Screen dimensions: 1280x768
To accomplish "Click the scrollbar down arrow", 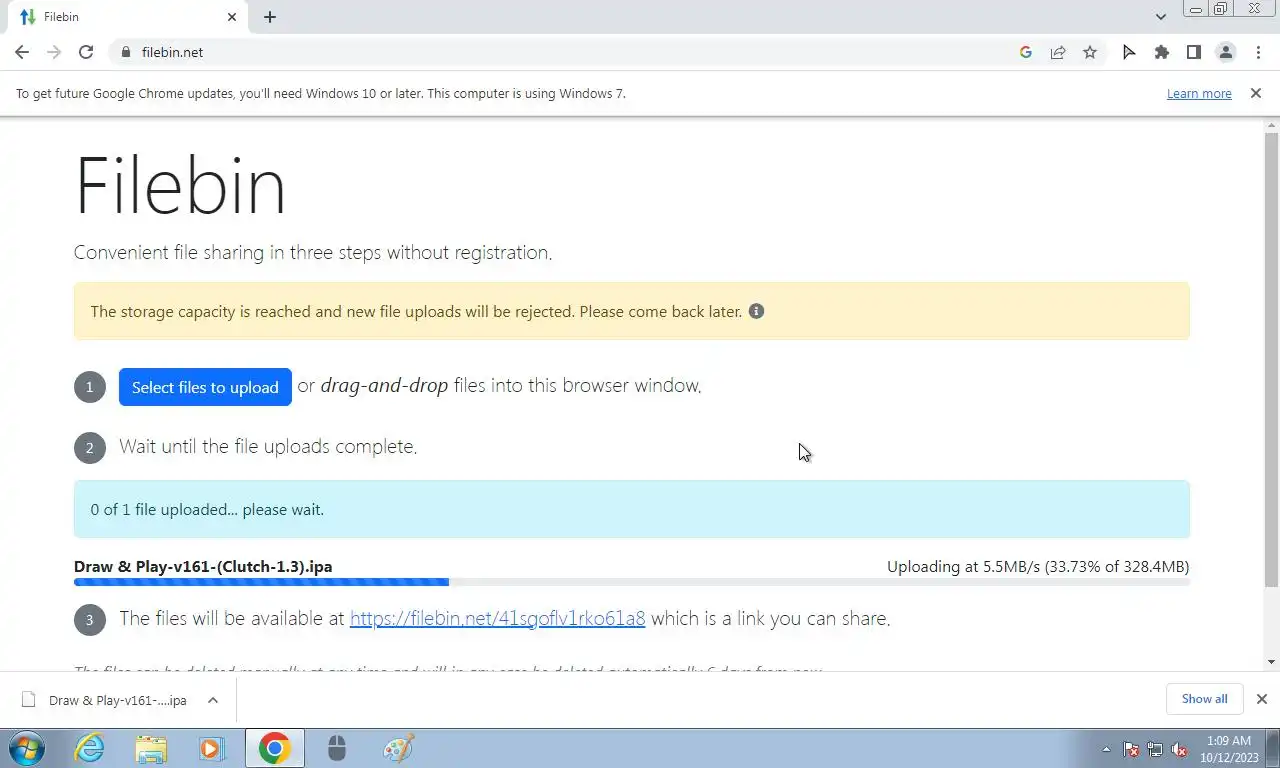I will 1272,662.
